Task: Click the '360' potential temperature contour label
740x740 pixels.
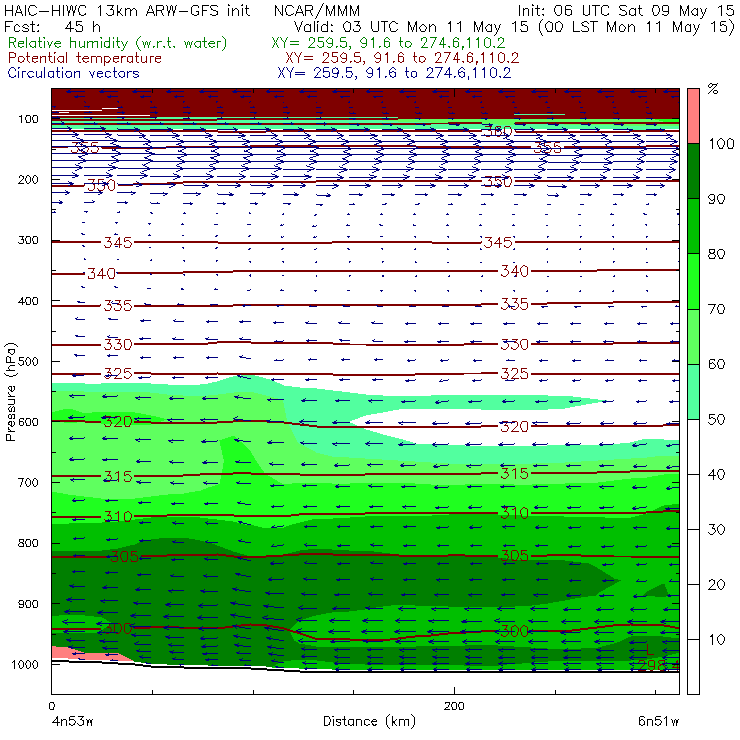Action: point(497,131)
